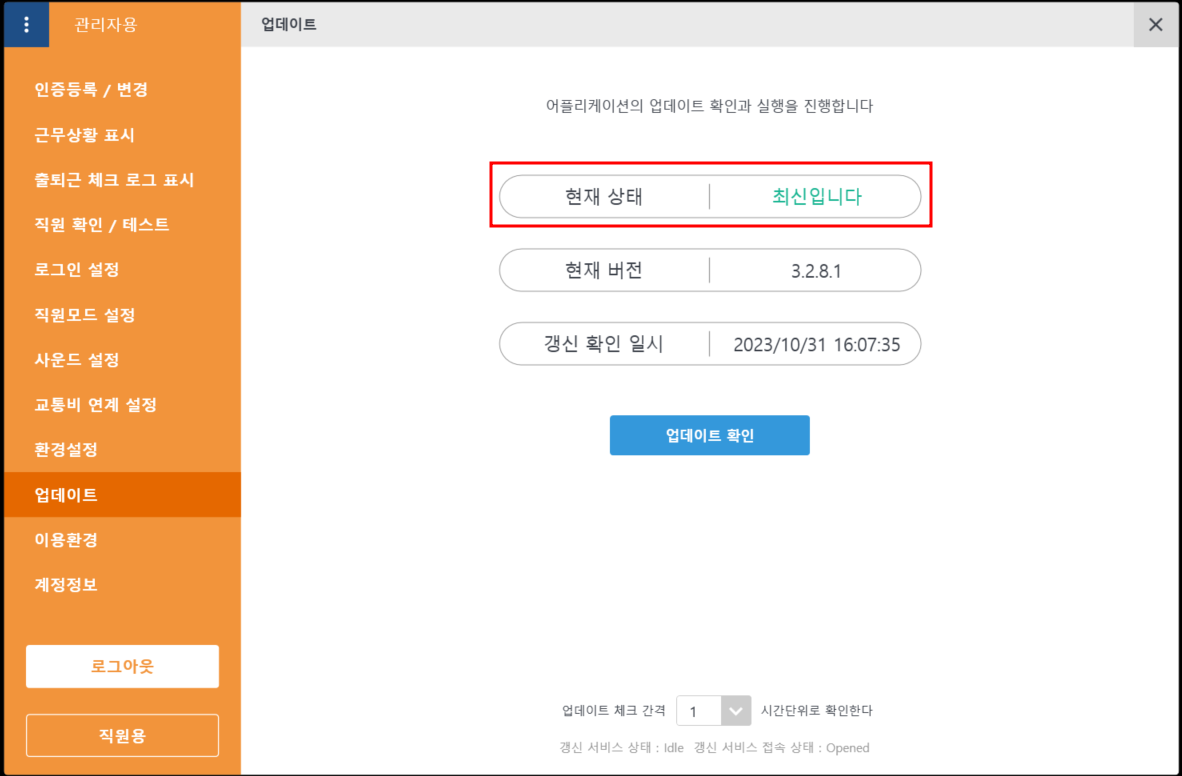This screenshot has width=1182, height=776.
Task: Close the 업데이트 panel with X
Action: pos(1155,25)
